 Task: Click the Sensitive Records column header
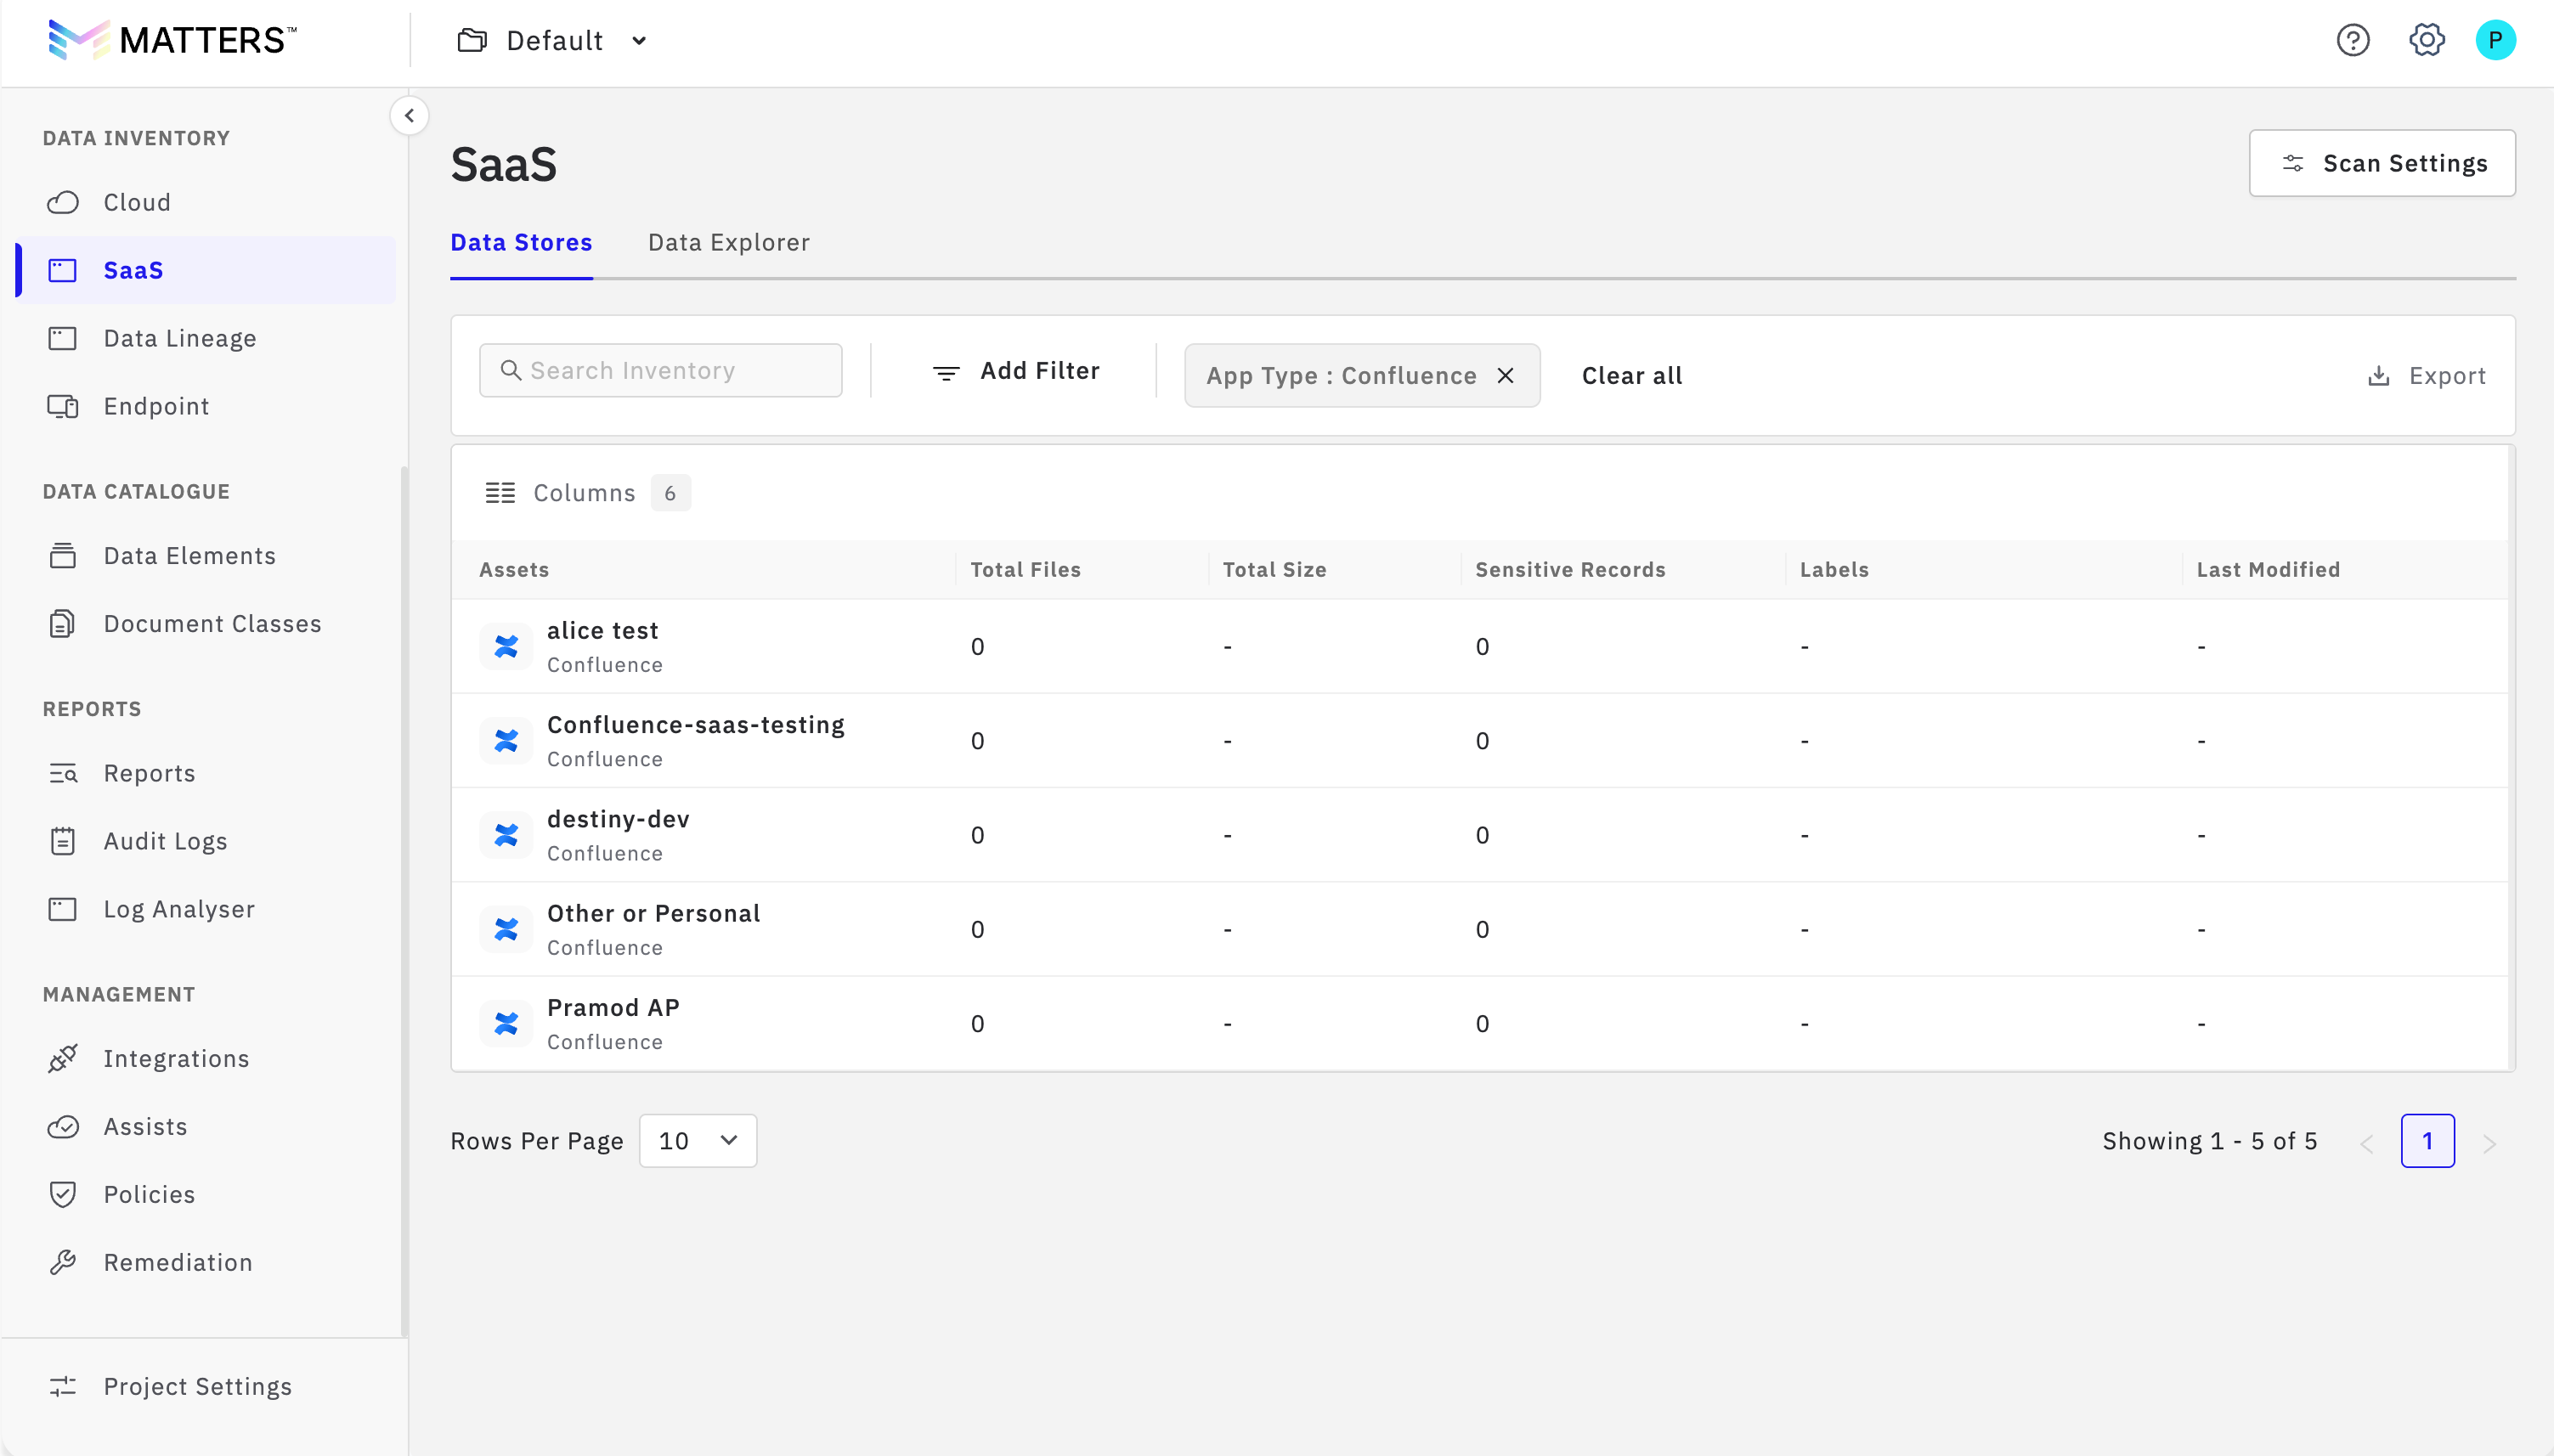pyautogui.click(x=1570, y=569)
